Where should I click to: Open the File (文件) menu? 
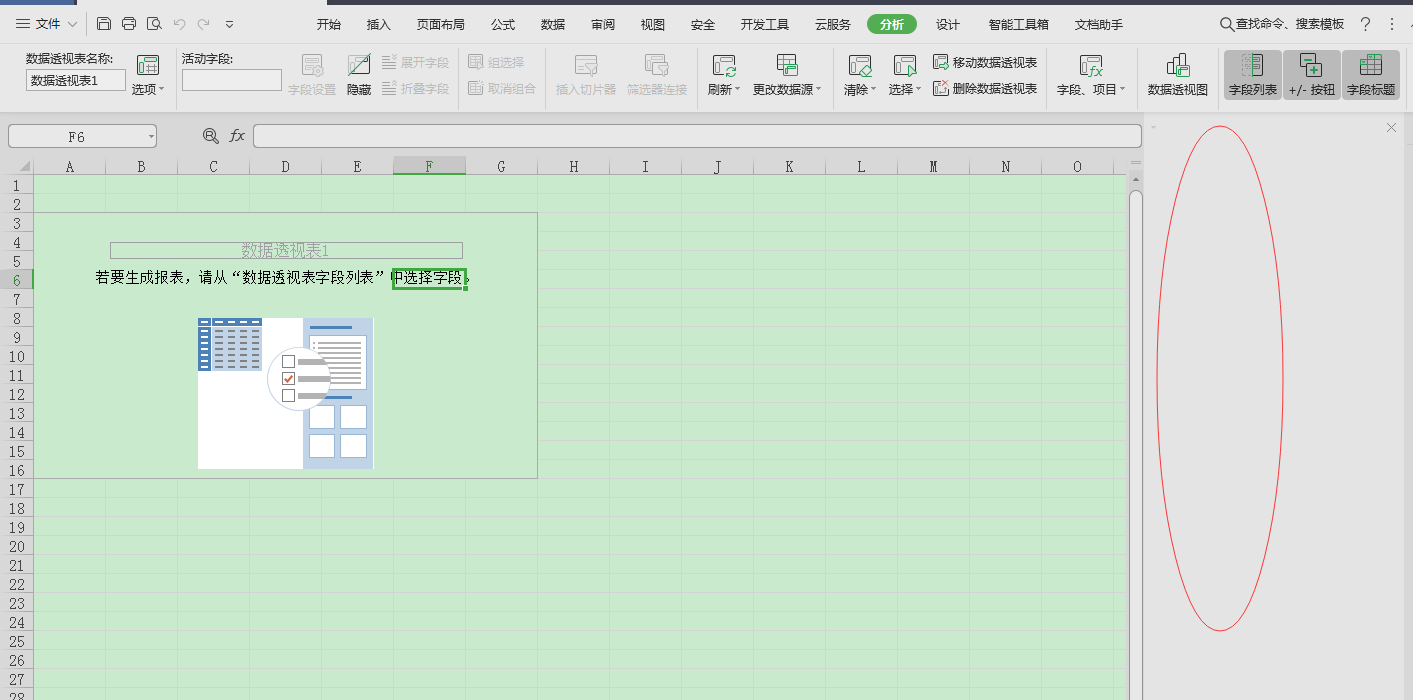[47, 24]
